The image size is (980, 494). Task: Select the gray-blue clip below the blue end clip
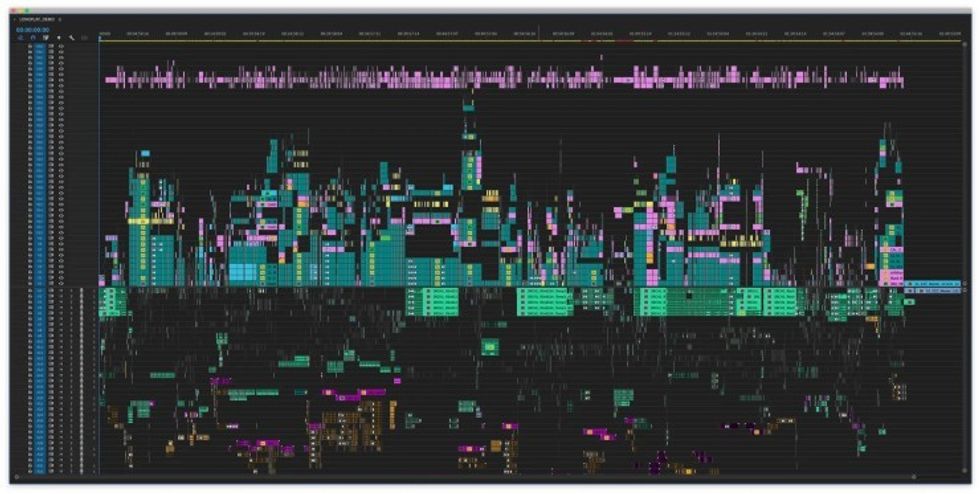pyautogui.click(x=934, y=291)
